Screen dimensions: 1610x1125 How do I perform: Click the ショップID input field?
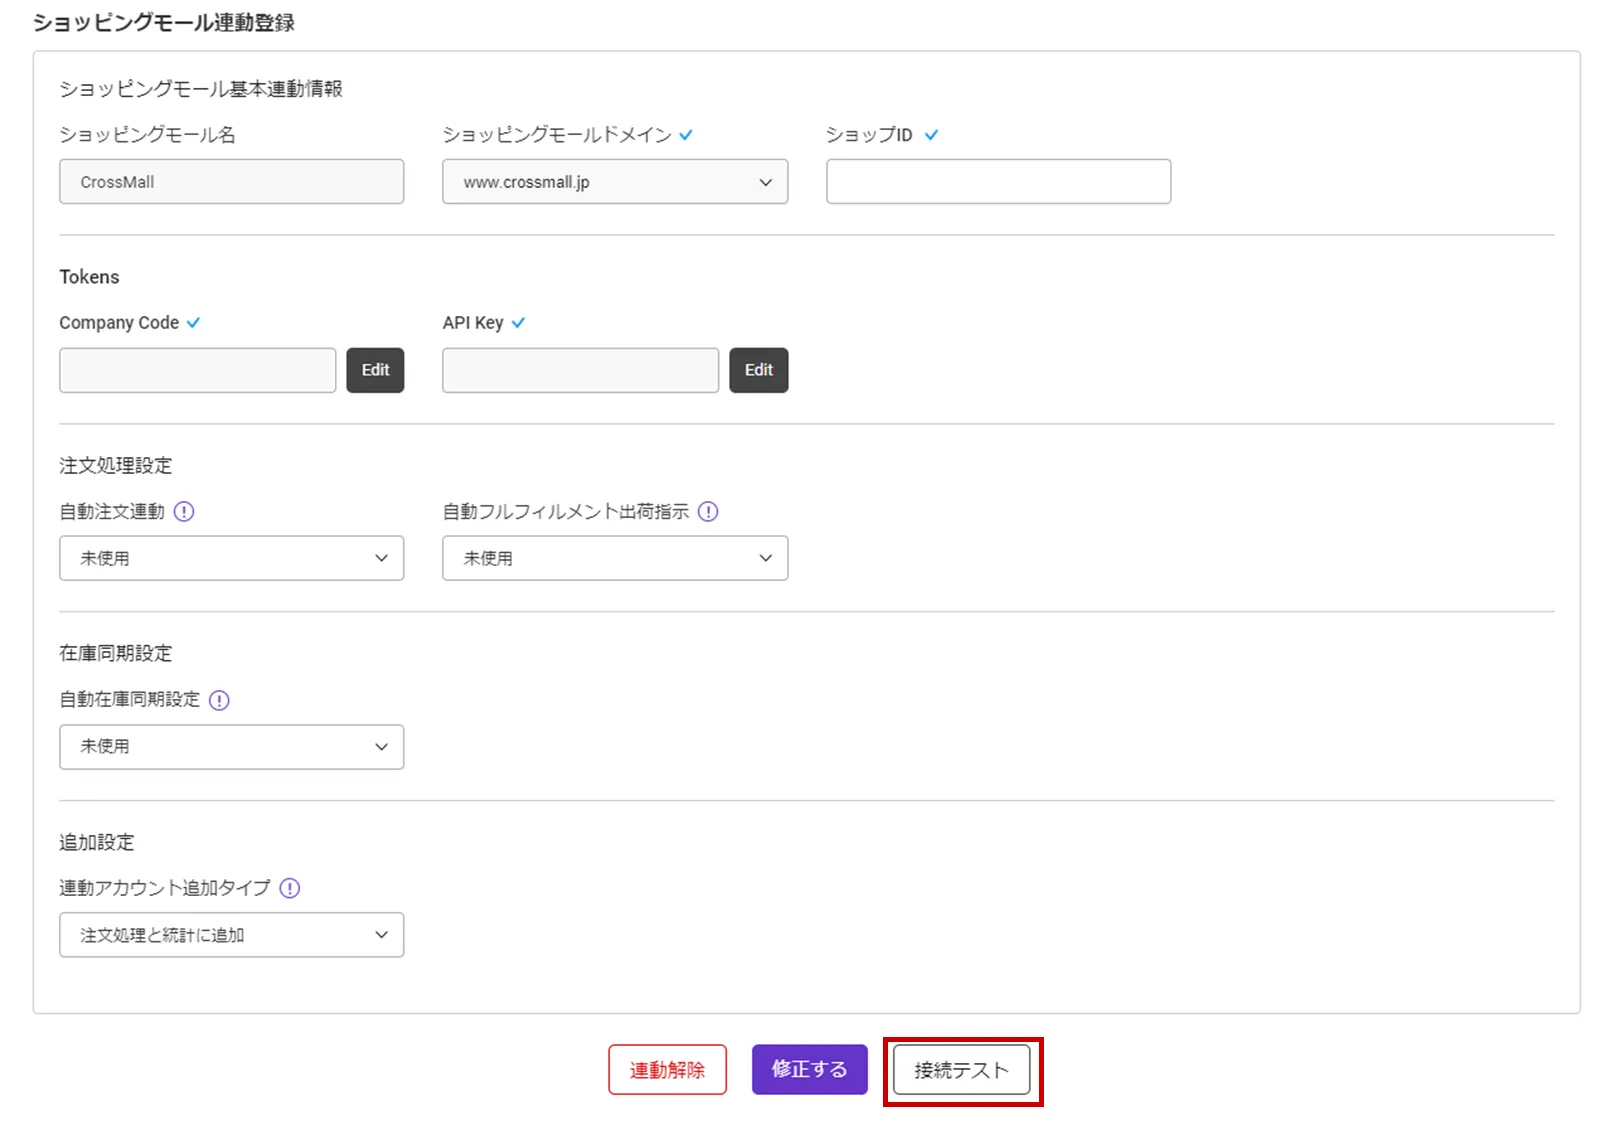click(x=998, y=182)
